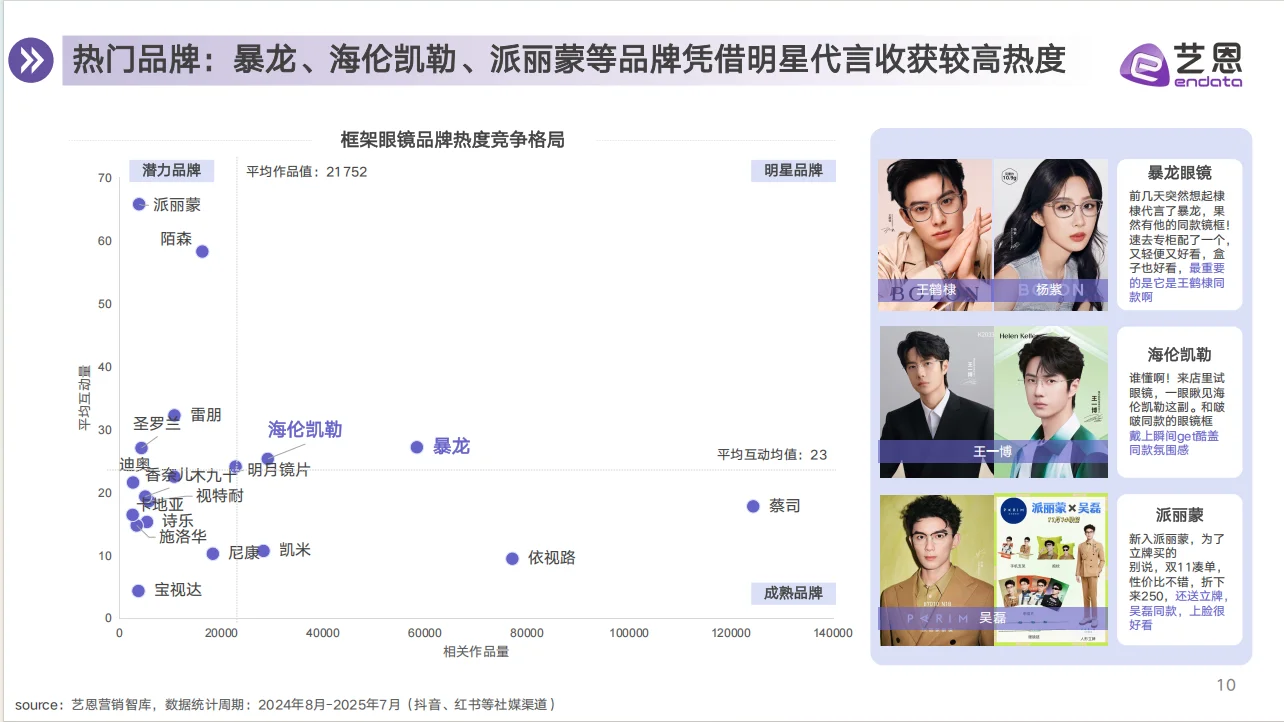The width and height of the screenshot is (1284, 722).
Task: Open the 派丽蒙×吴磊 promotional poster image
Action: click(x=1052, y=570)
